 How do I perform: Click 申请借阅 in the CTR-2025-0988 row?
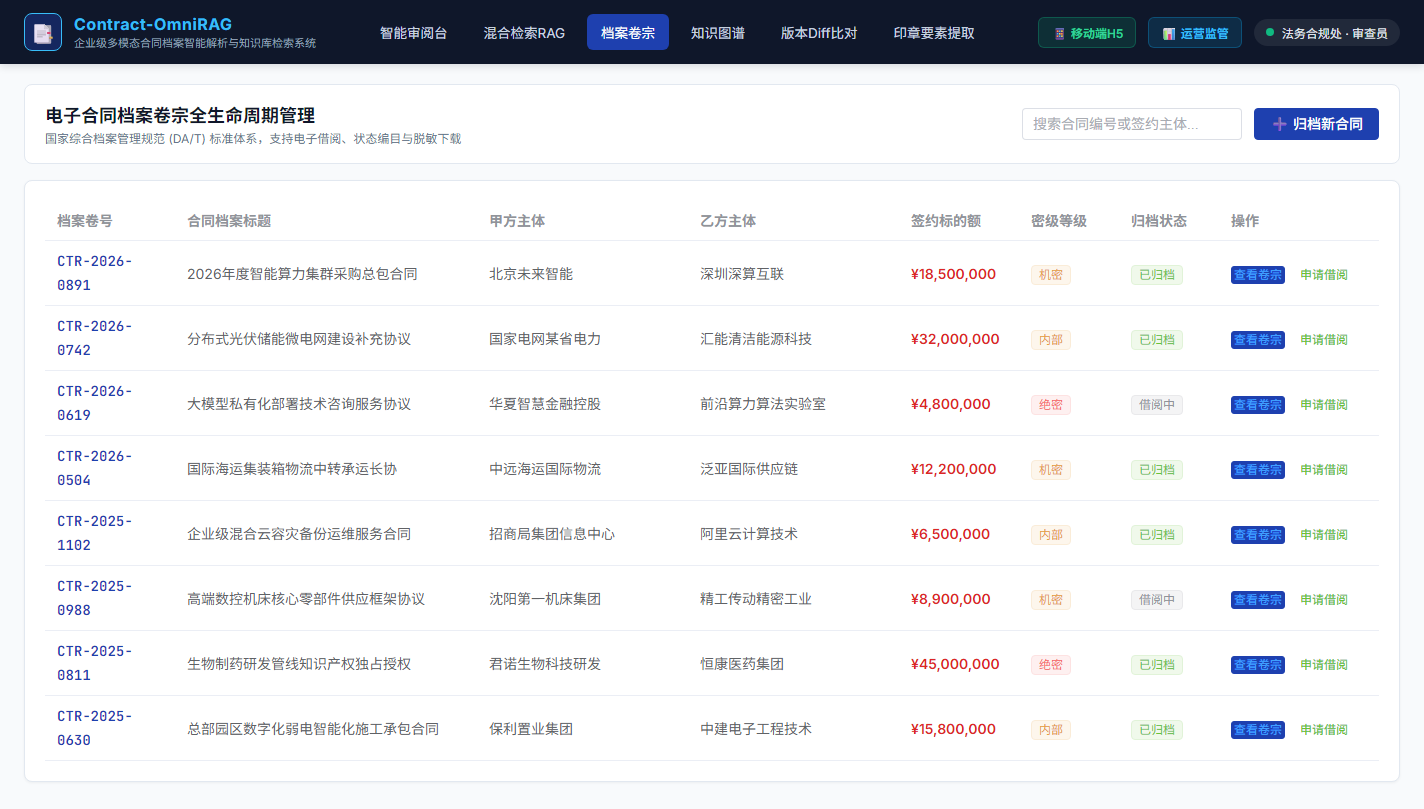(1324, 599)
